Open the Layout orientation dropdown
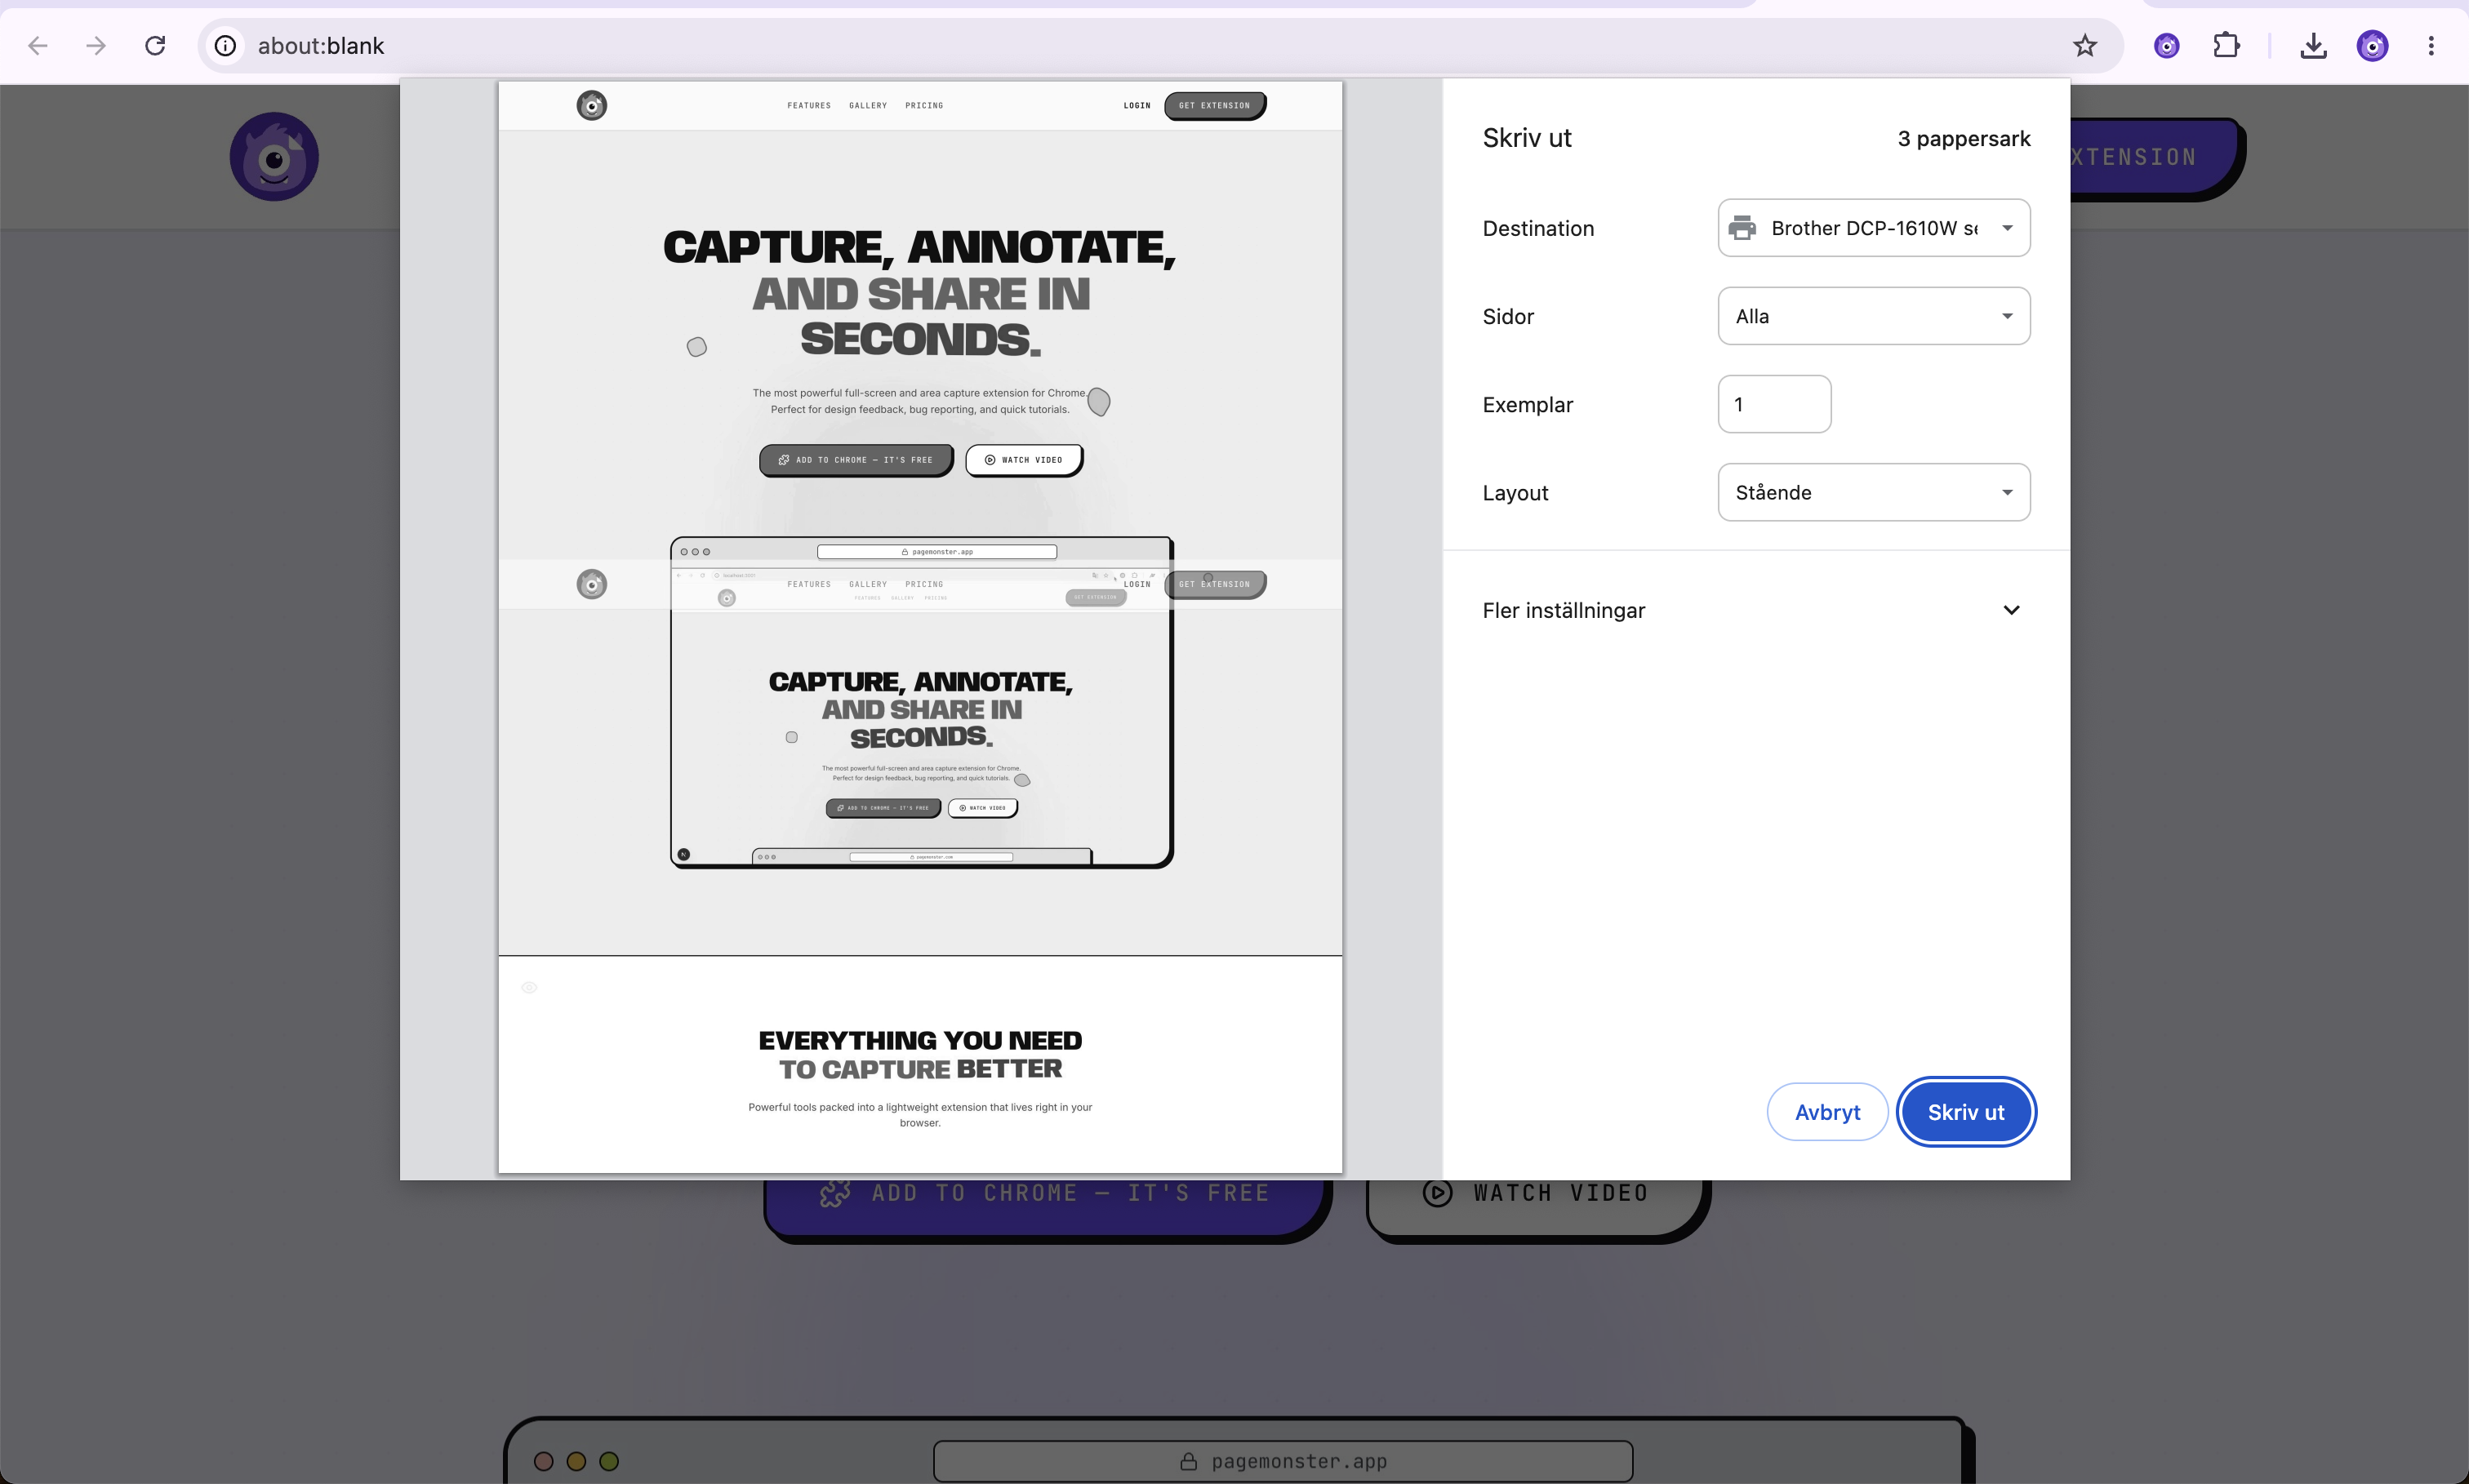Viewport: 2469px width, 1484px height. coord(1873,492)
